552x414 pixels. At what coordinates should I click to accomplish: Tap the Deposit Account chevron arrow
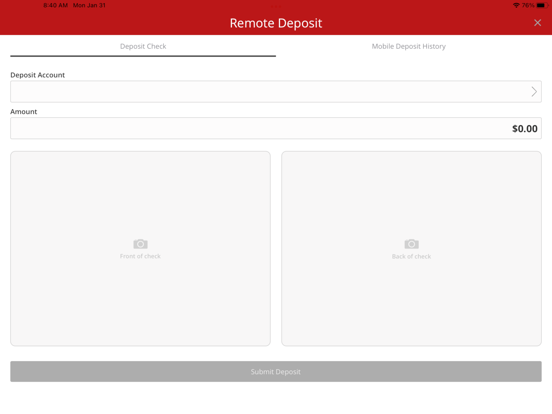534,92
